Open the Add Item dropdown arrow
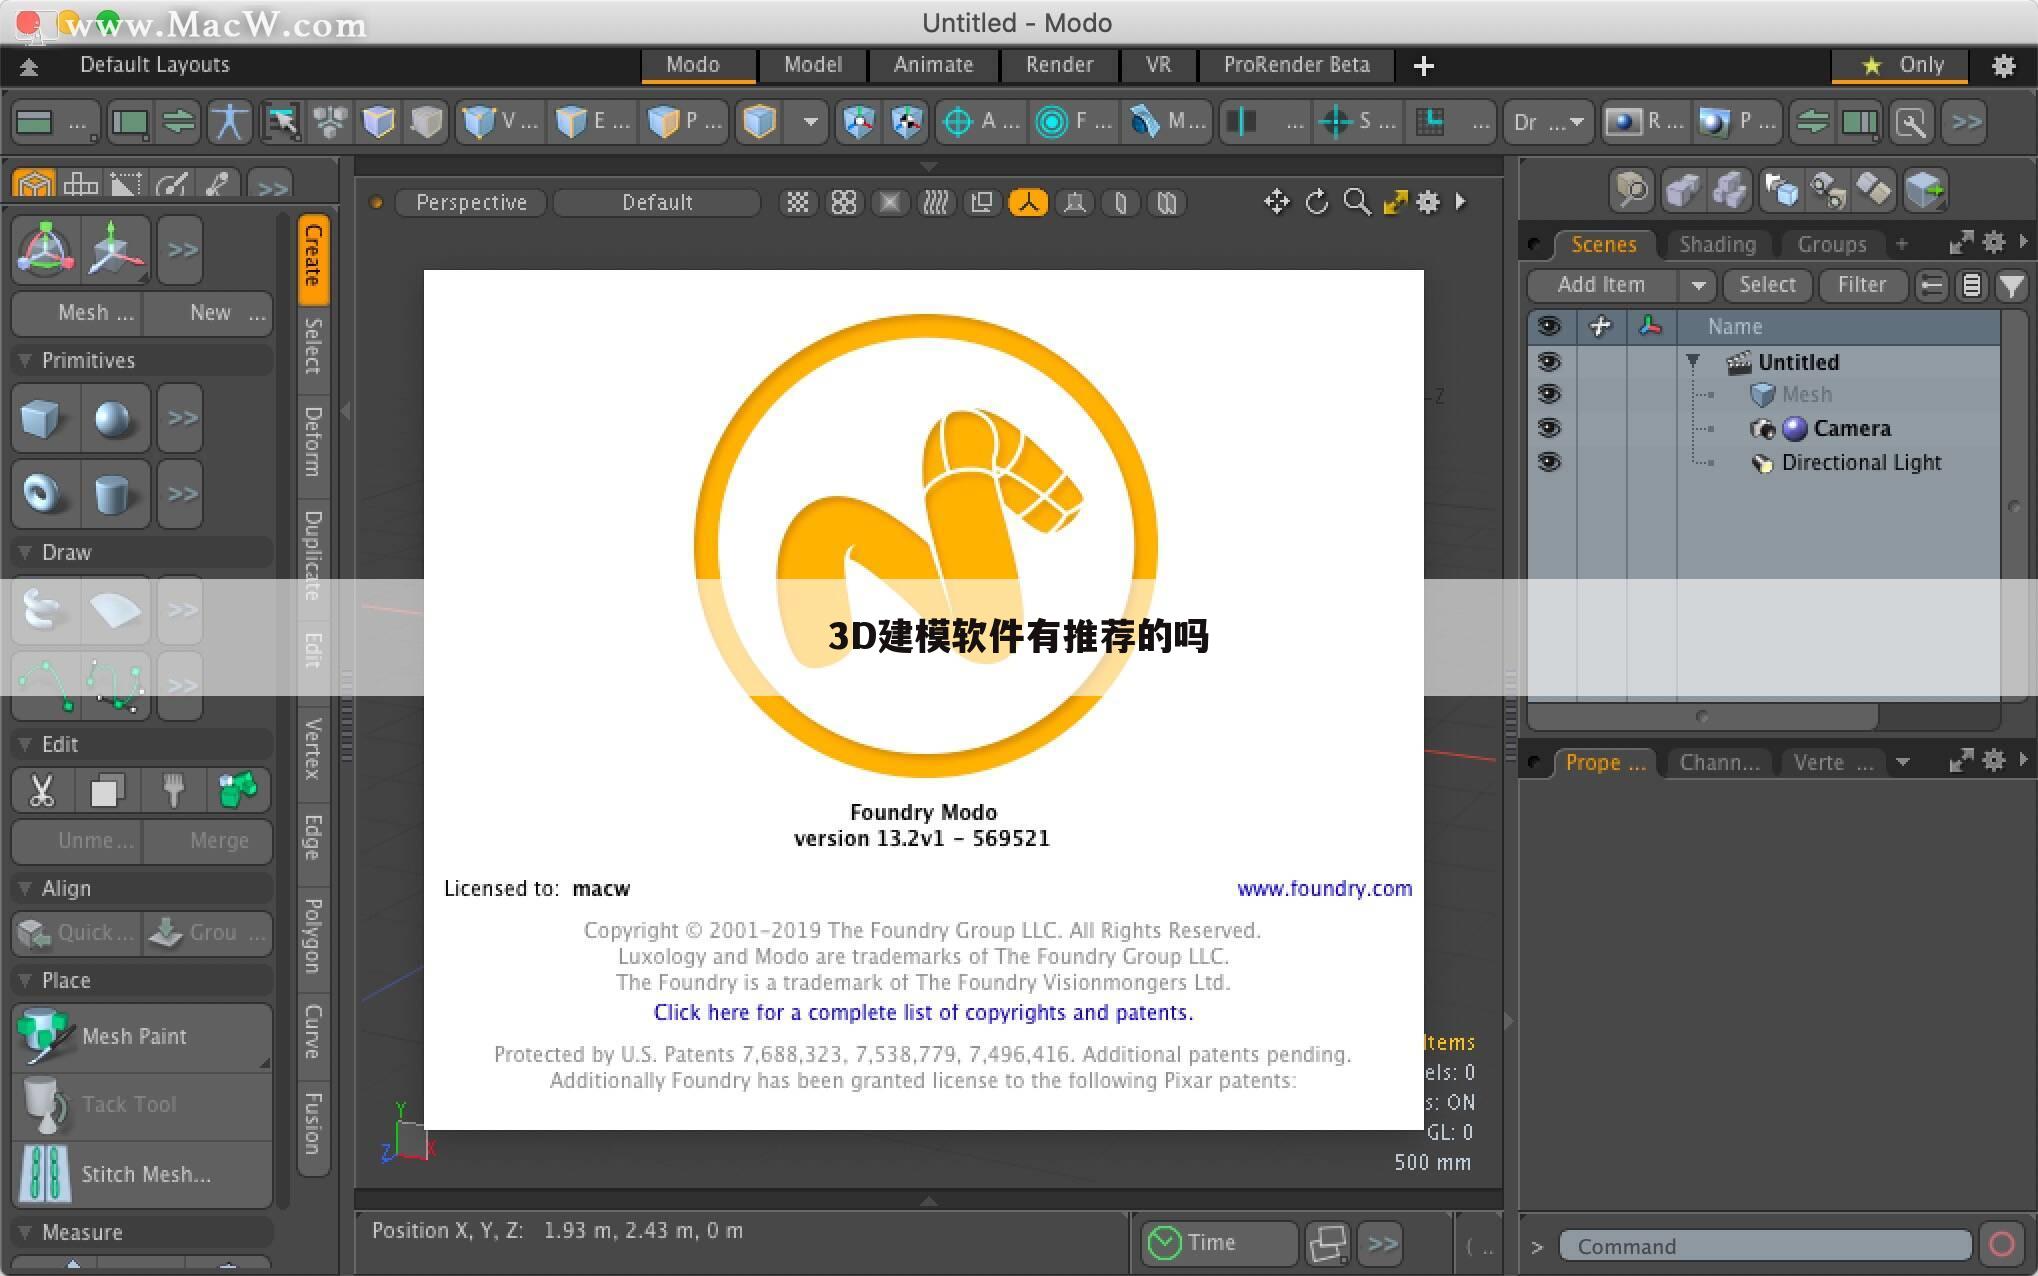Viewport: 2038px width, 1276px height. pos(1697,285)
